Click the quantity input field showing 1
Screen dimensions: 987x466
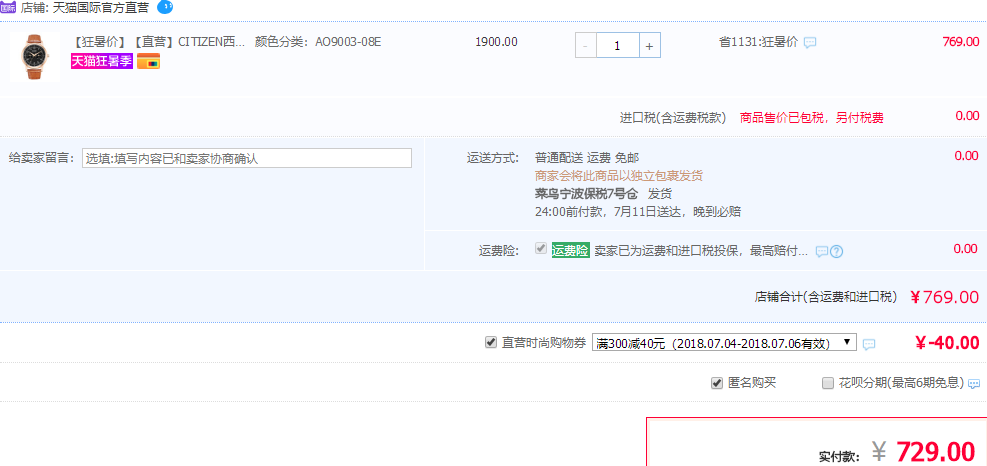pyautogui.click(x=618, y=45)
